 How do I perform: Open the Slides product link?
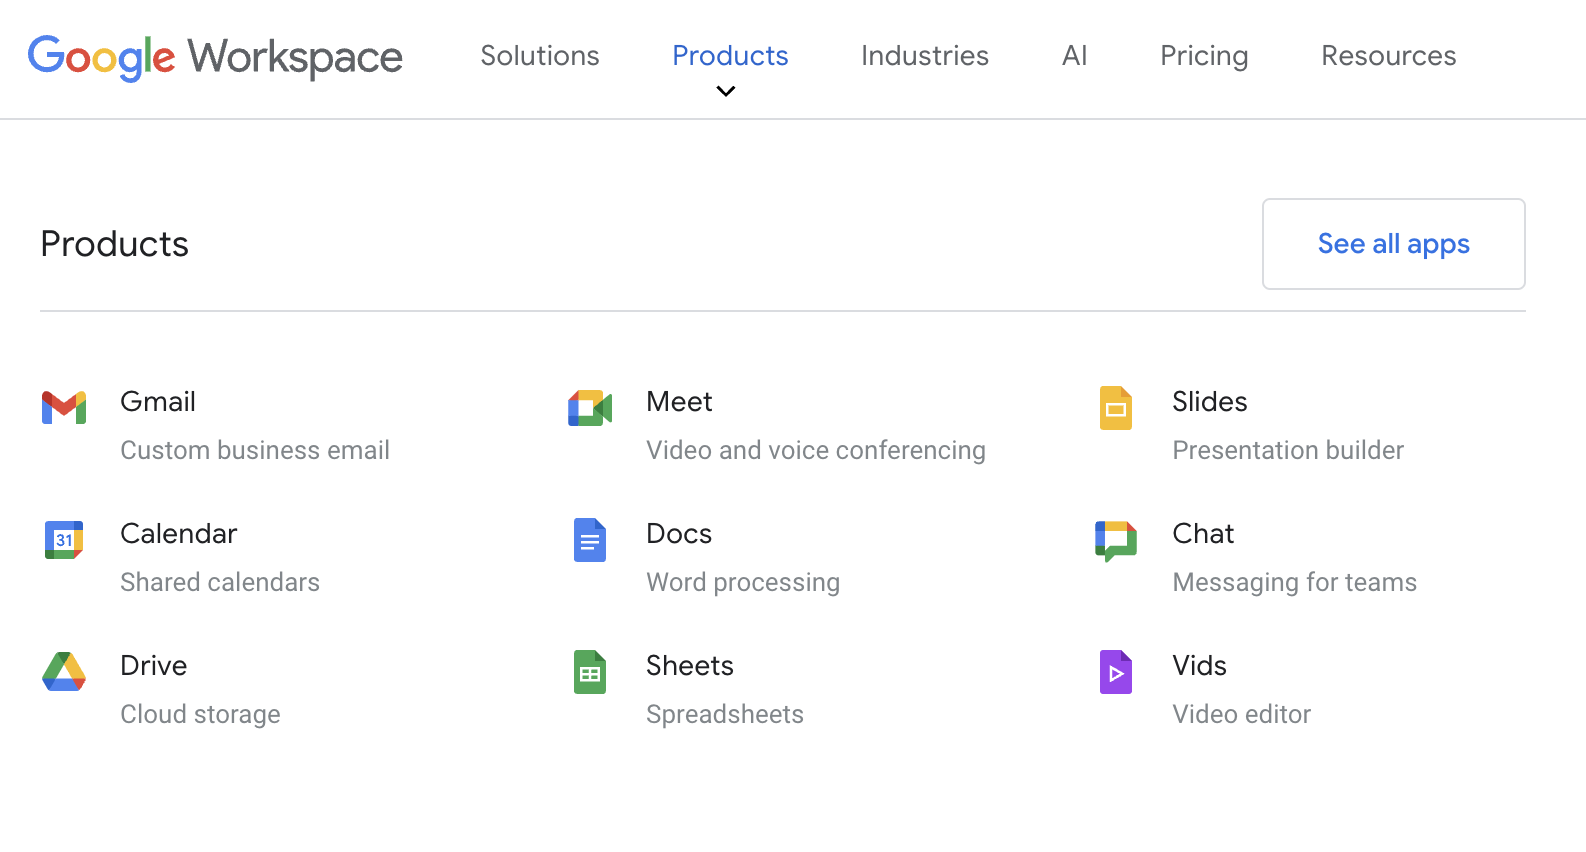[x=1210, y=402]
